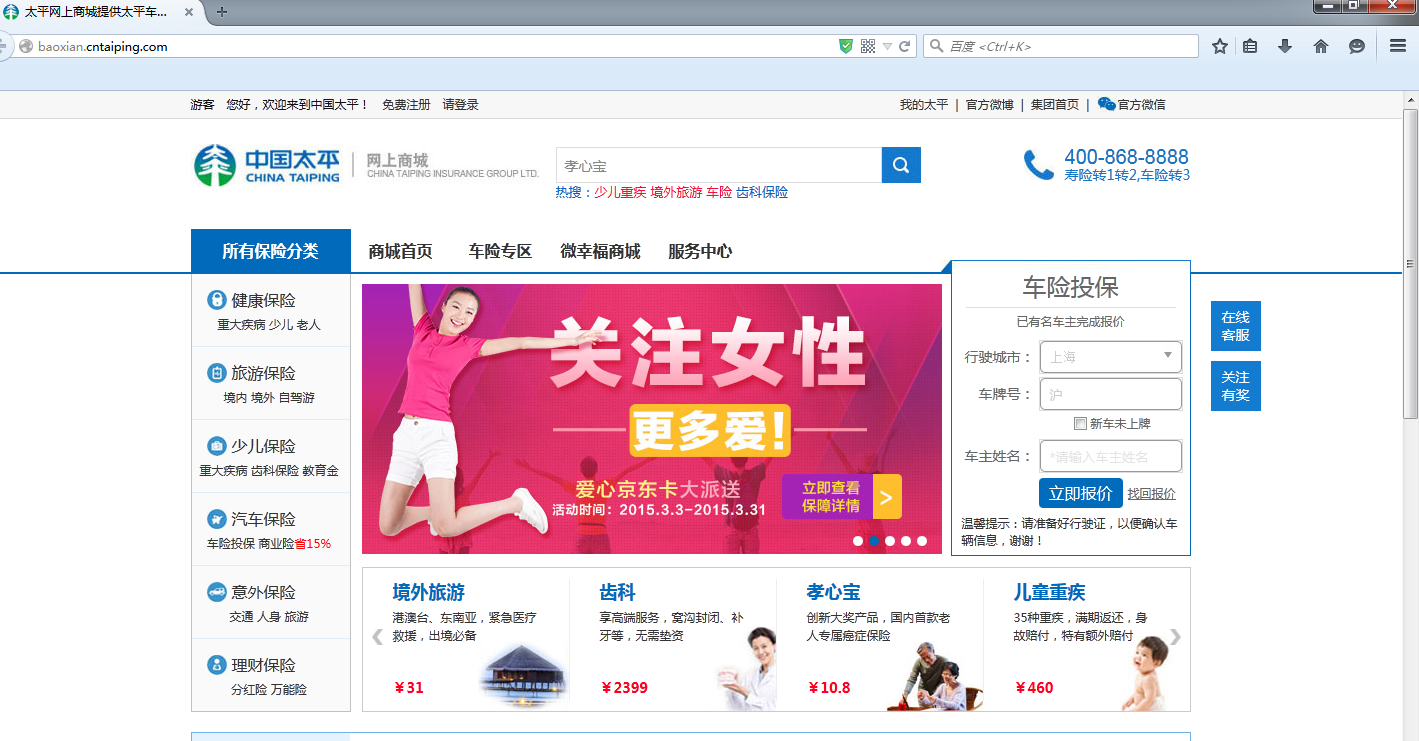Open the browser hamburger menu

click(x=1398, y=46)
